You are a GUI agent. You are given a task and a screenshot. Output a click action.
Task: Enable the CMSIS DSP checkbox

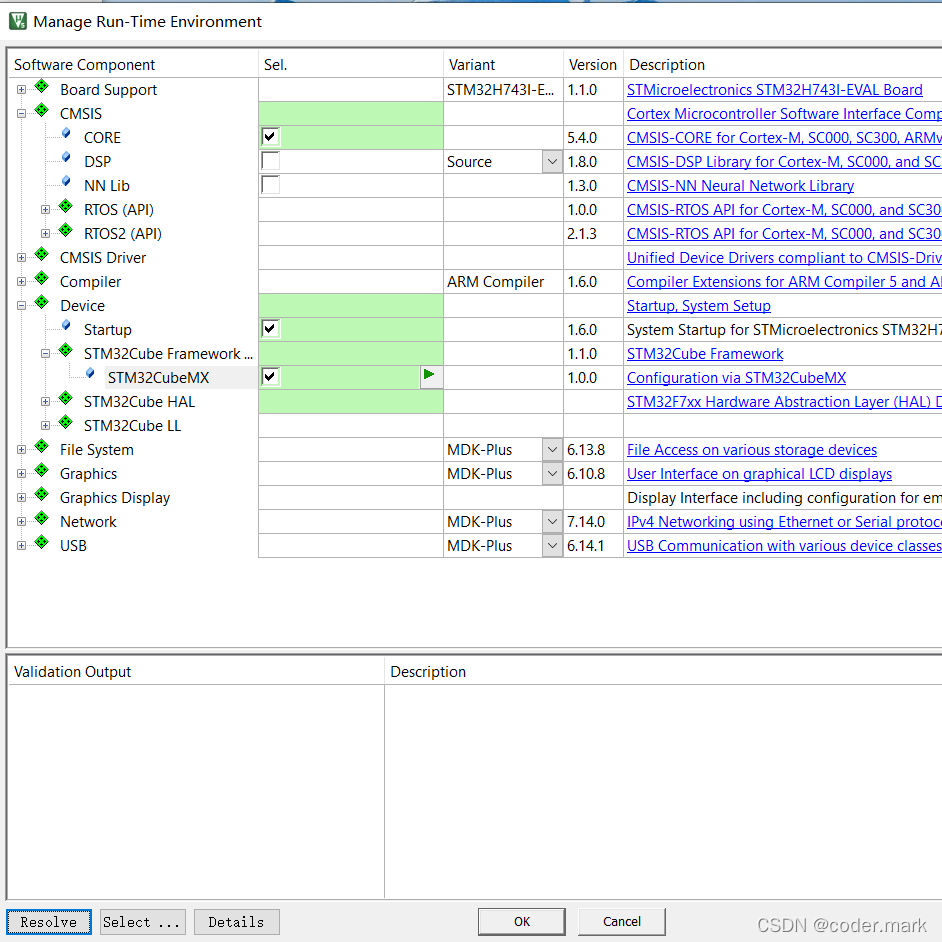pos(270,161)
